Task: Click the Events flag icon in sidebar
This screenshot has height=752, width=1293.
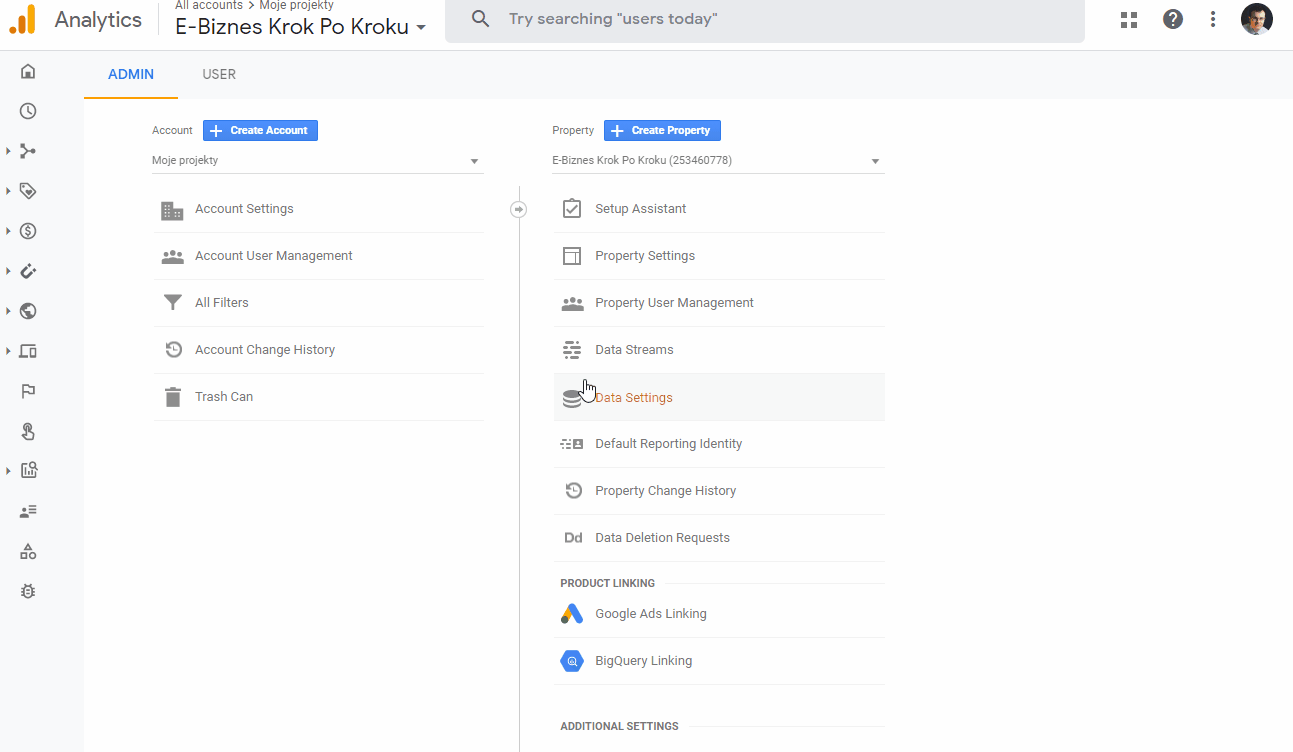Action: pyautogui.click(x=28, y=391)
